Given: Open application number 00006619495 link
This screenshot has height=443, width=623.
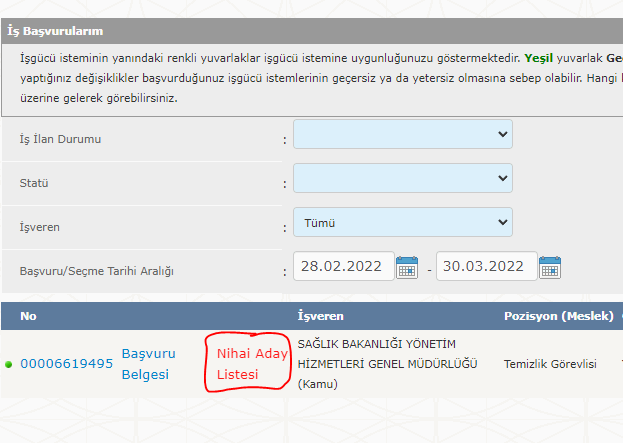Looking at the screenshot, I should click(x=66, y=364).
